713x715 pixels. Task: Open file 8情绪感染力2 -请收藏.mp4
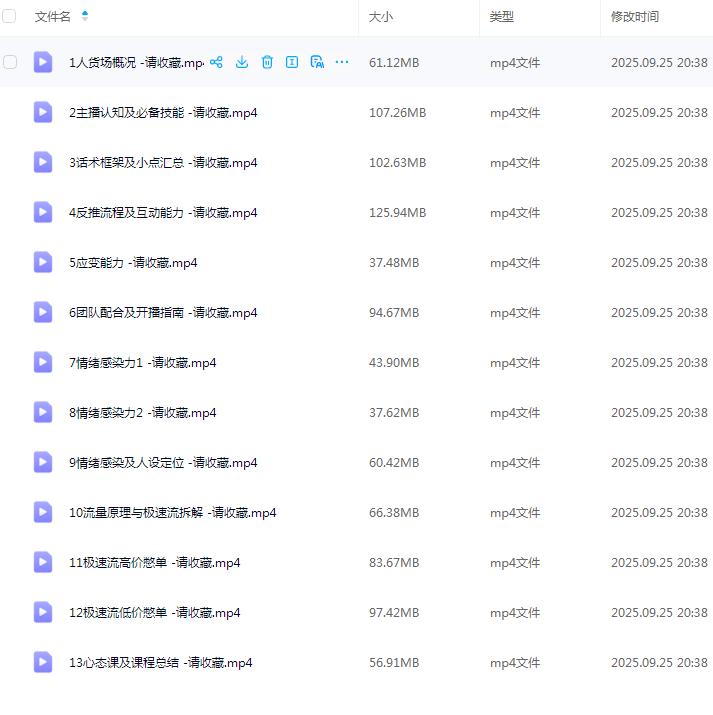[x=143, y=413]
